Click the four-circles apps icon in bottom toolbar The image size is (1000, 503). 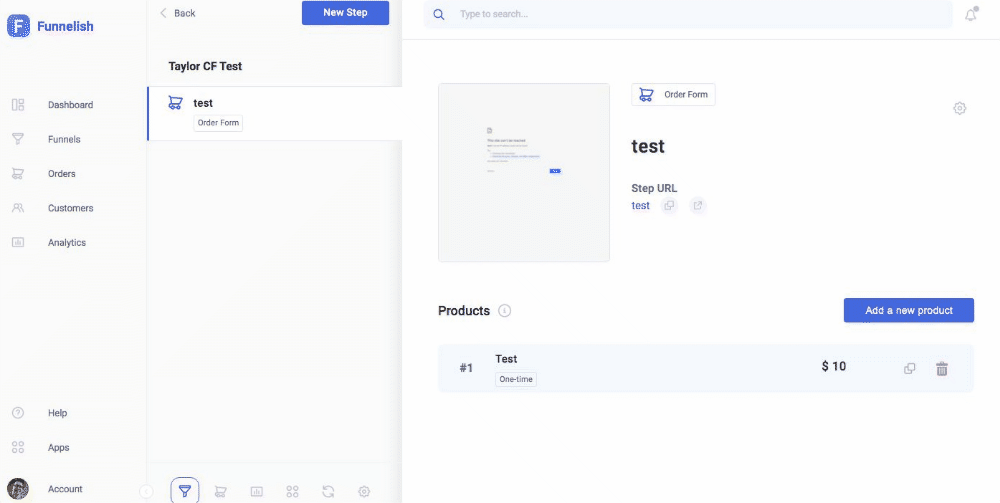(x=293, y=491)
